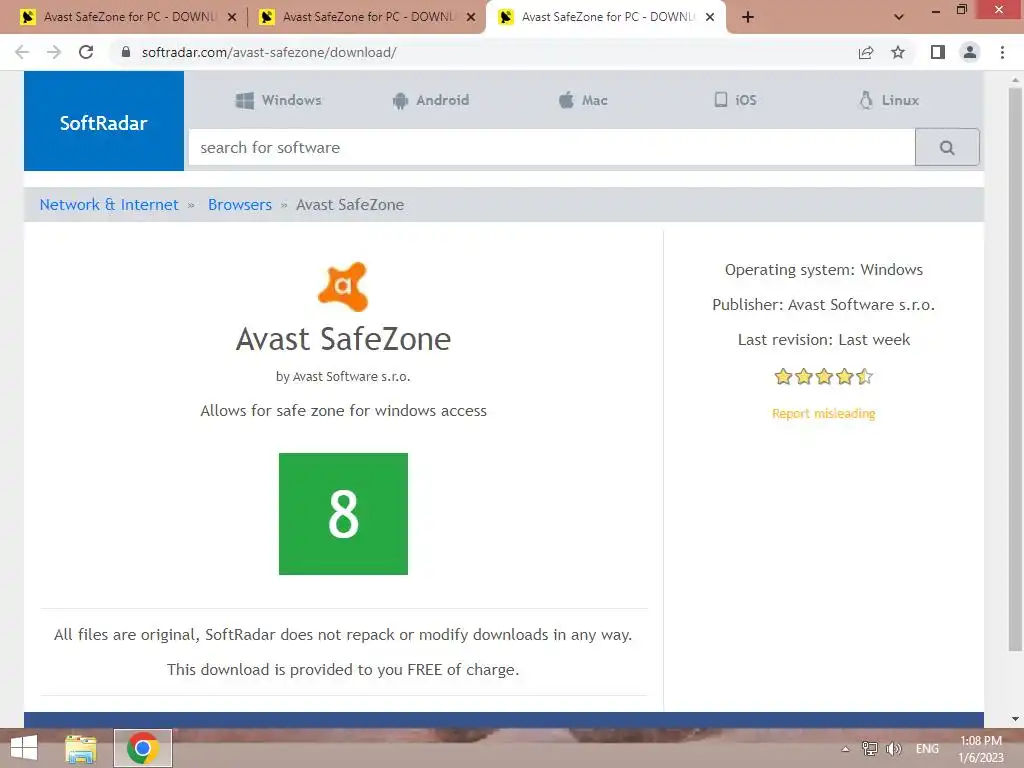Click Avast SafeZone title text

pyautogui.click(x=344, y=339)
